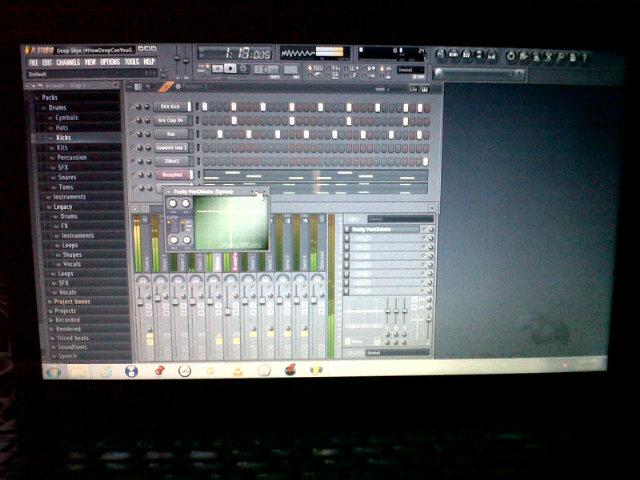Open the mixer output selector dropdown at bottom

coord(397,353)
